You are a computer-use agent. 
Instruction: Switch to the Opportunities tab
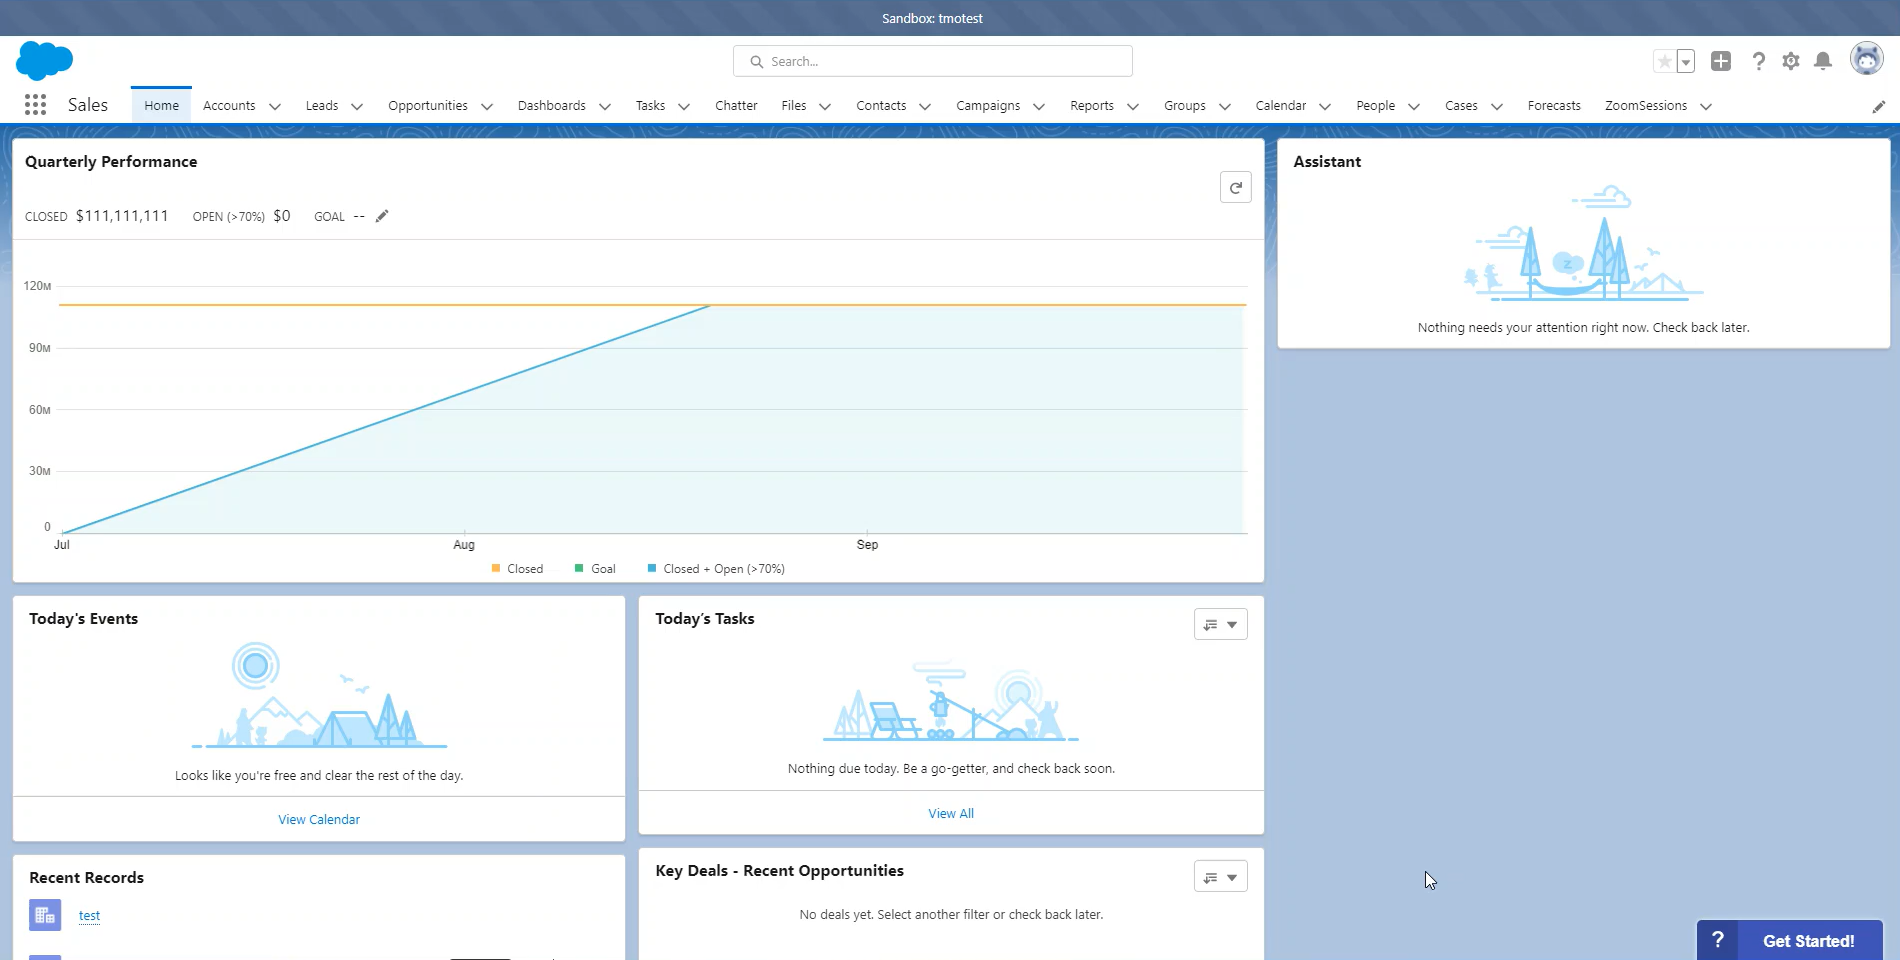[x=428, y=105]
